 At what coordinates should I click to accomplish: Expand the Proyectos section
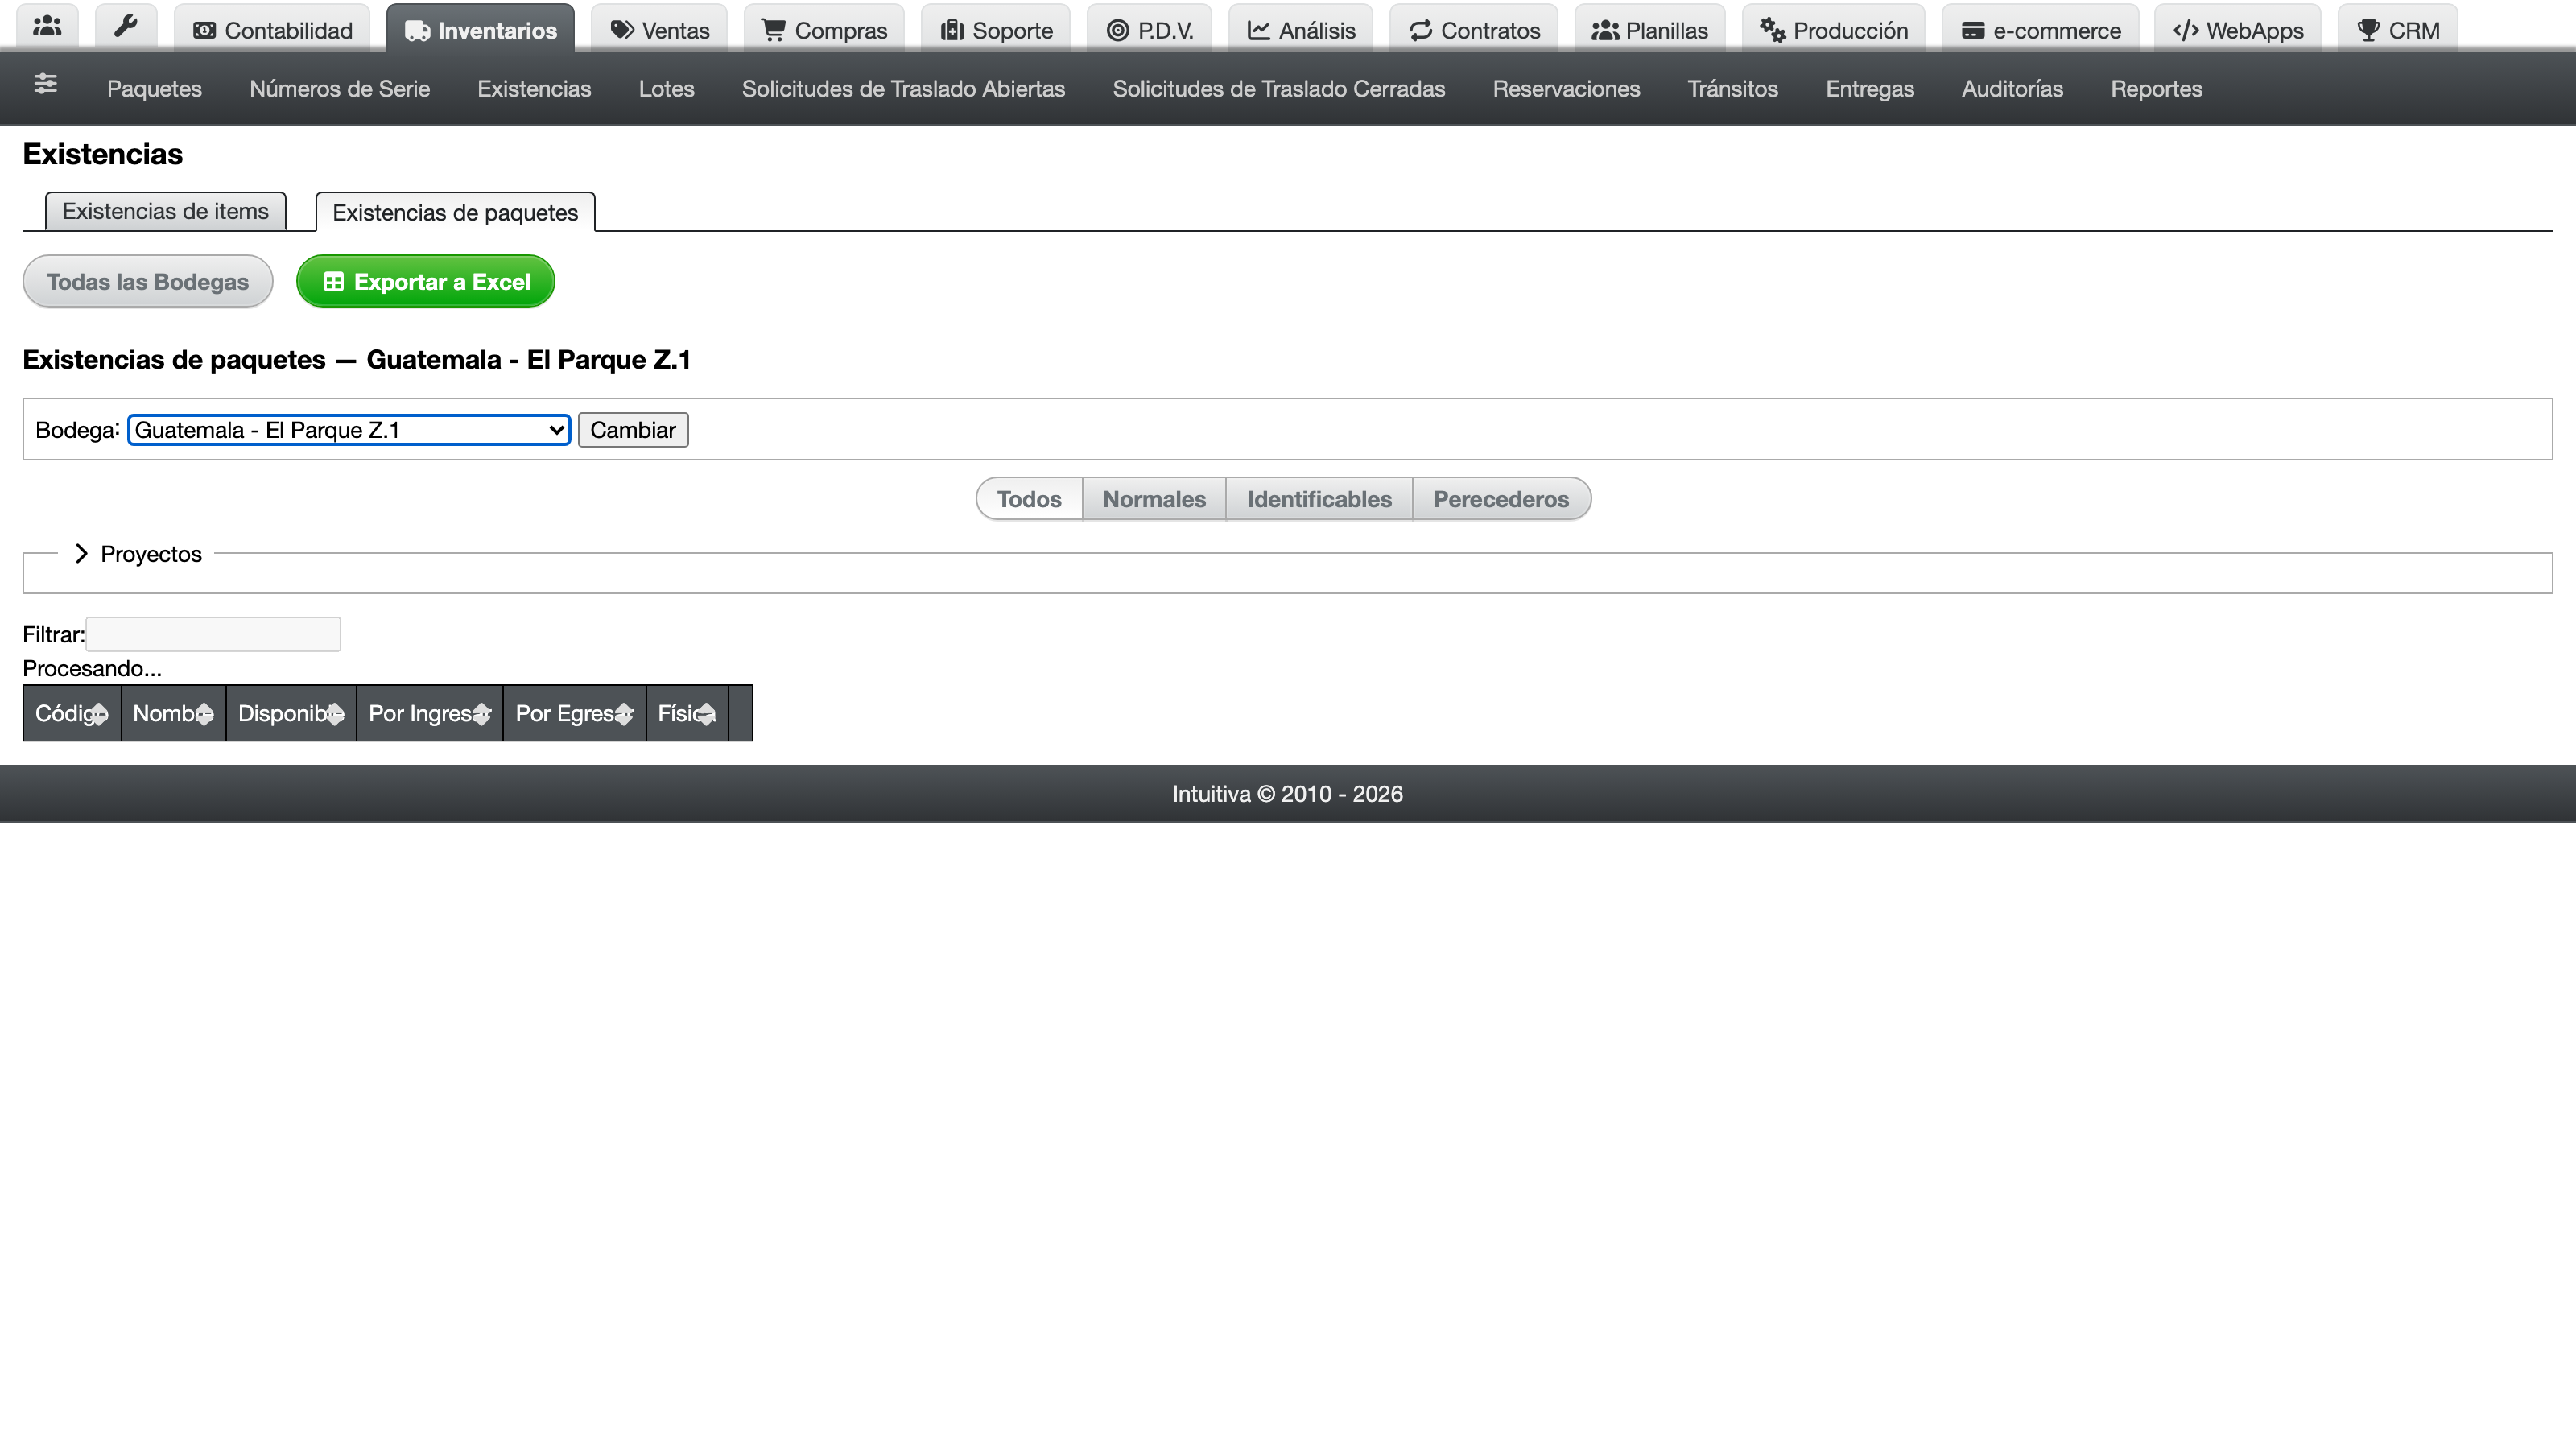(x=138, y=554)
